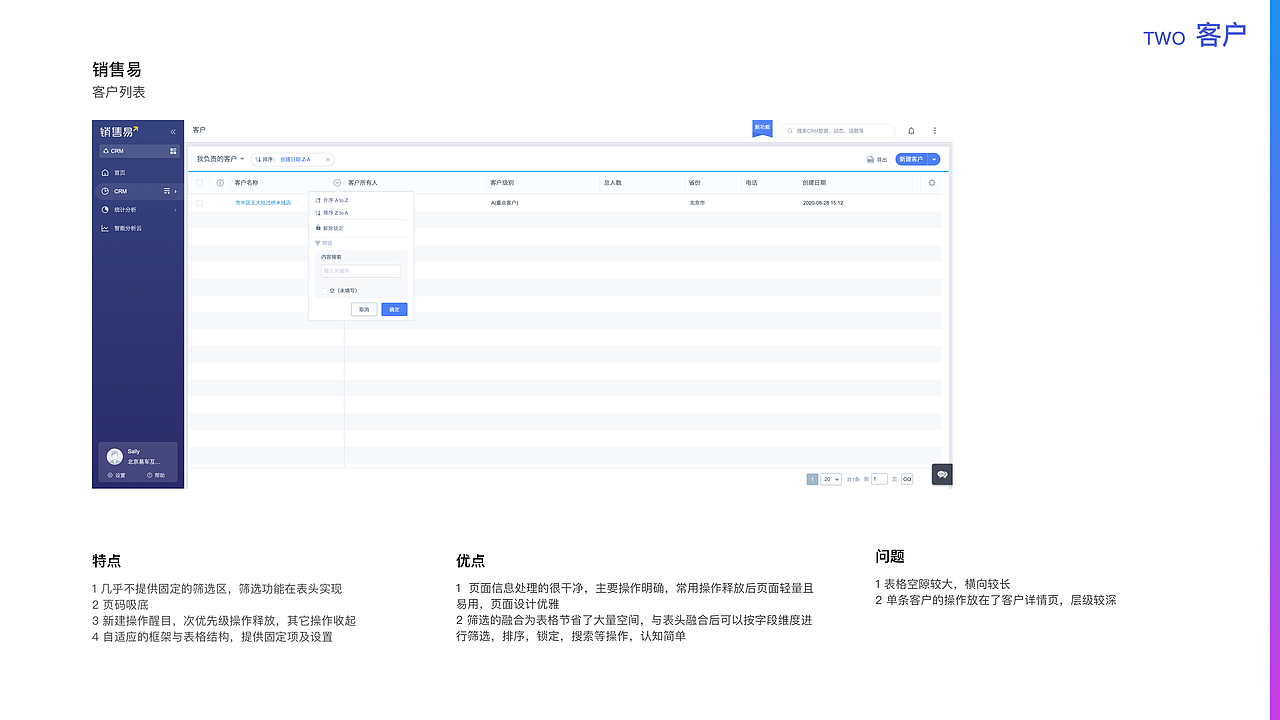Click the 客户所有人 column header
This screenshot has height=720, width=1280.
363,183
